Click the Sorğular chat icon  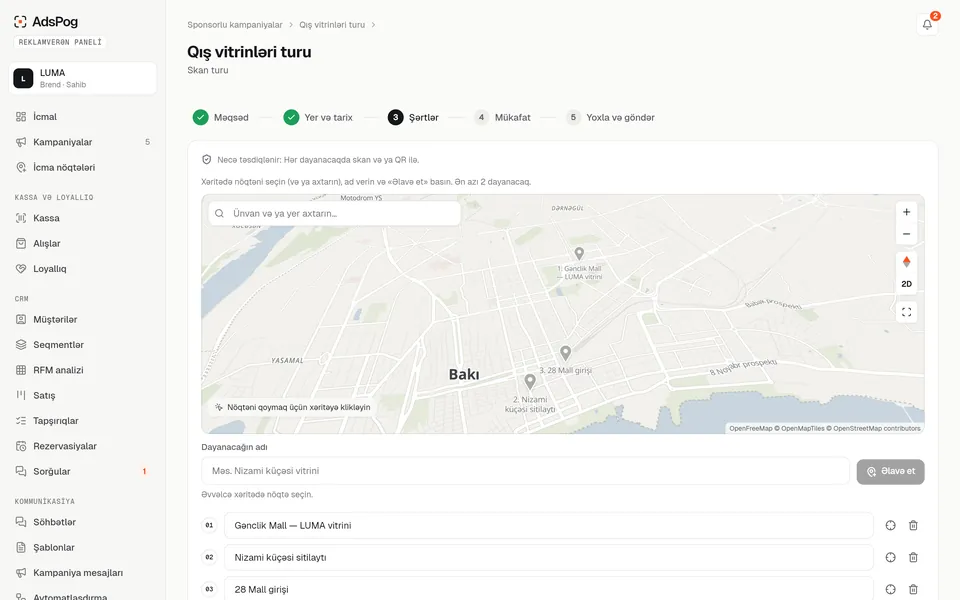(21, 471)
